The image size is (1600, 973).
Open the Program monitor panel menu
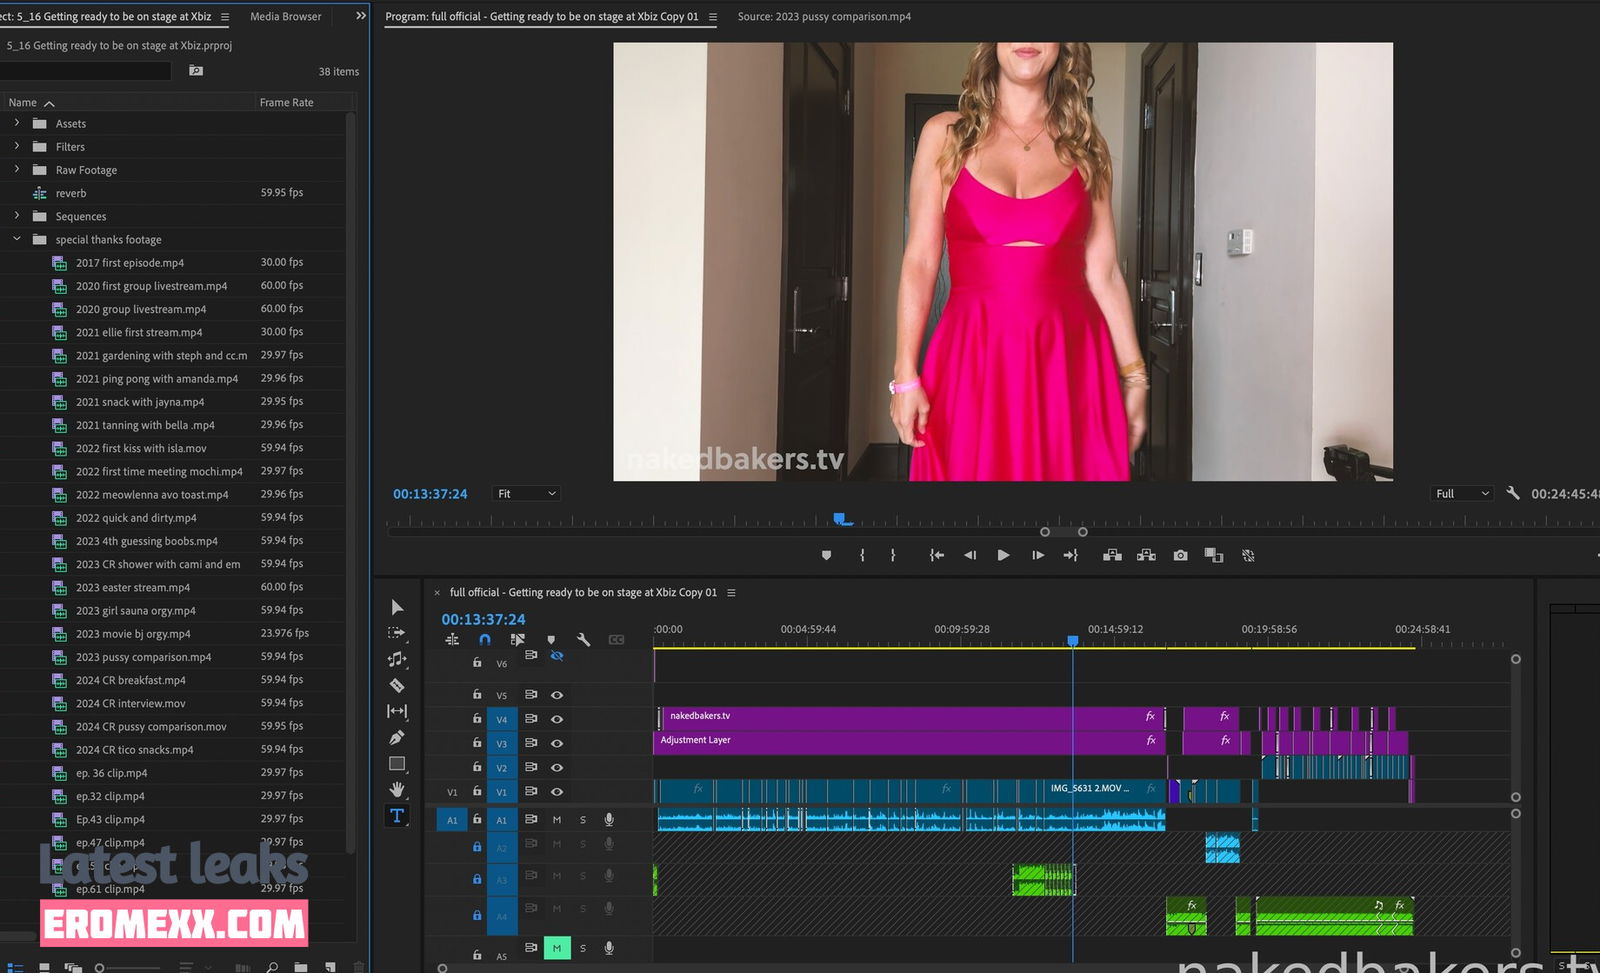[x=713, y=17]
